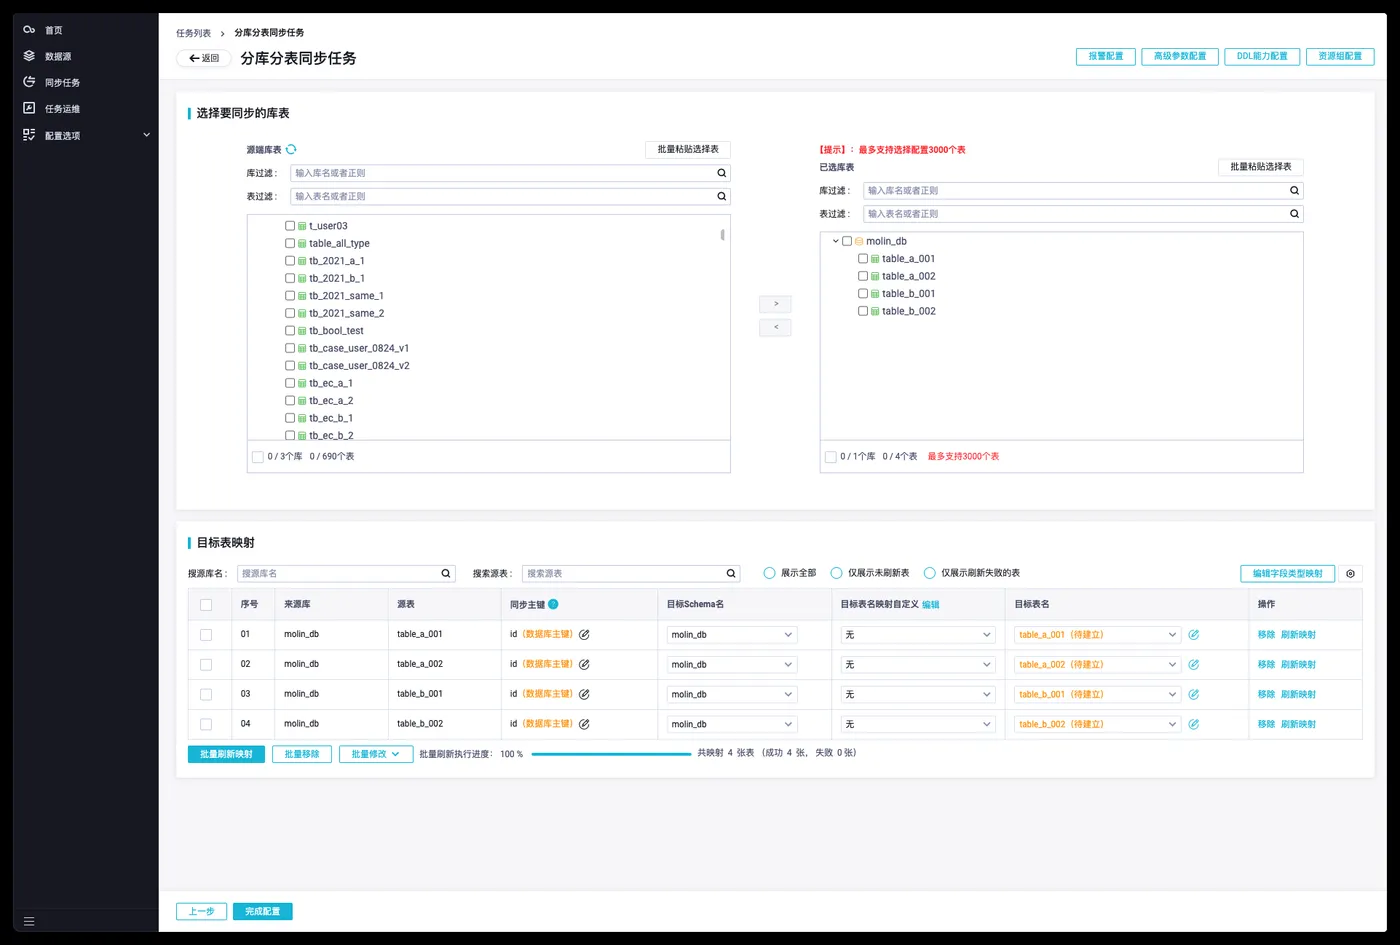This screenshot has width=1400, height=945.
Task: Click 搜索源表 search magnifier icon
Action: 731,573
